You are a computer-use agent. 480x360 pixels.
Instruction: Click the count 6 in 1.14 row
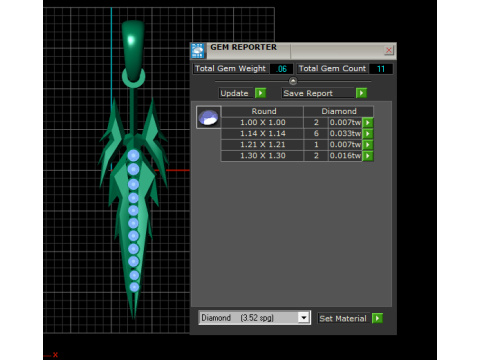click(316, 134)
